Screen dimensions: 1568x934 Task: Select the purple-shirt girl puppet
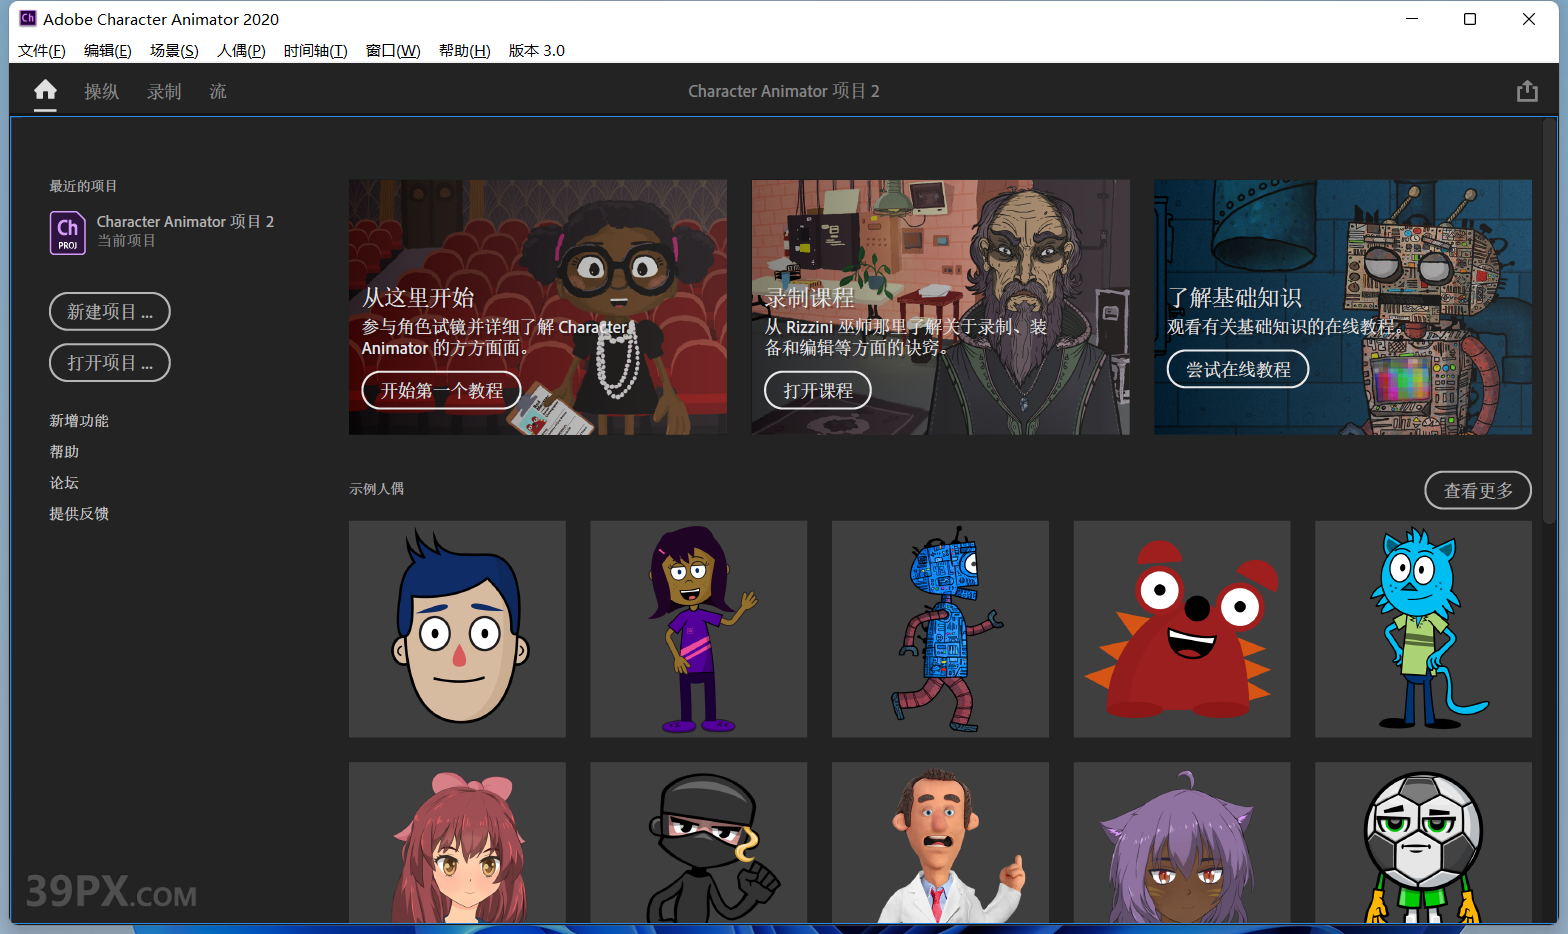(x=699, y=629)
